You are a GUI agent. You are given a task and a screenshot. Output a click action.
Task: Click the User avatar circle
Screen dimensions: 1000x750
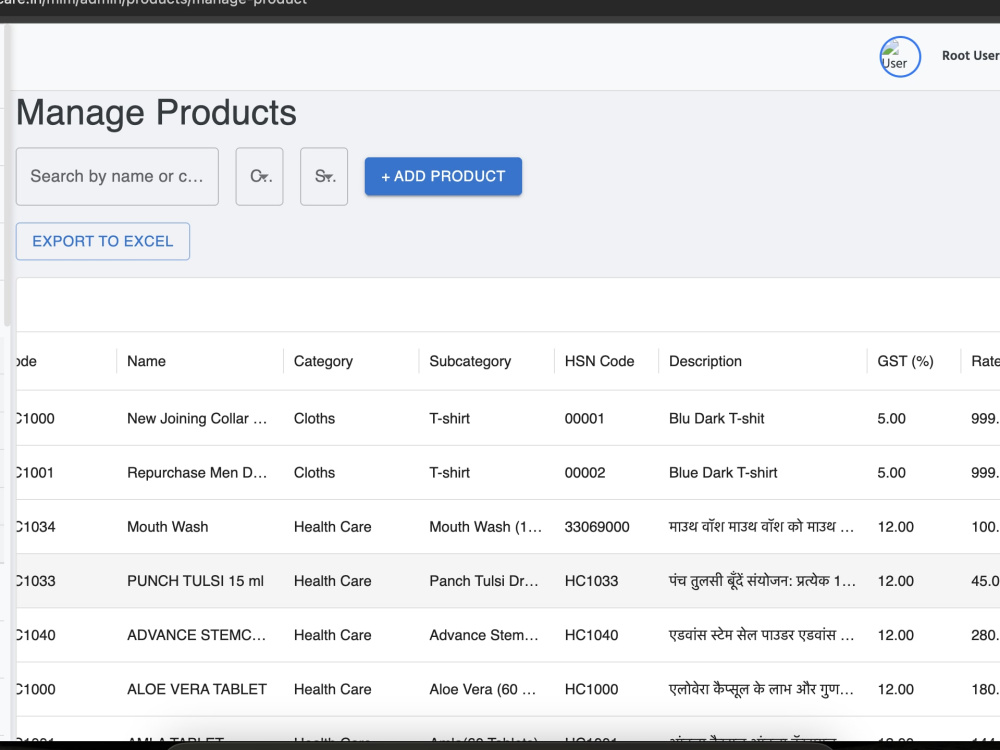click(x=900, y=57)
